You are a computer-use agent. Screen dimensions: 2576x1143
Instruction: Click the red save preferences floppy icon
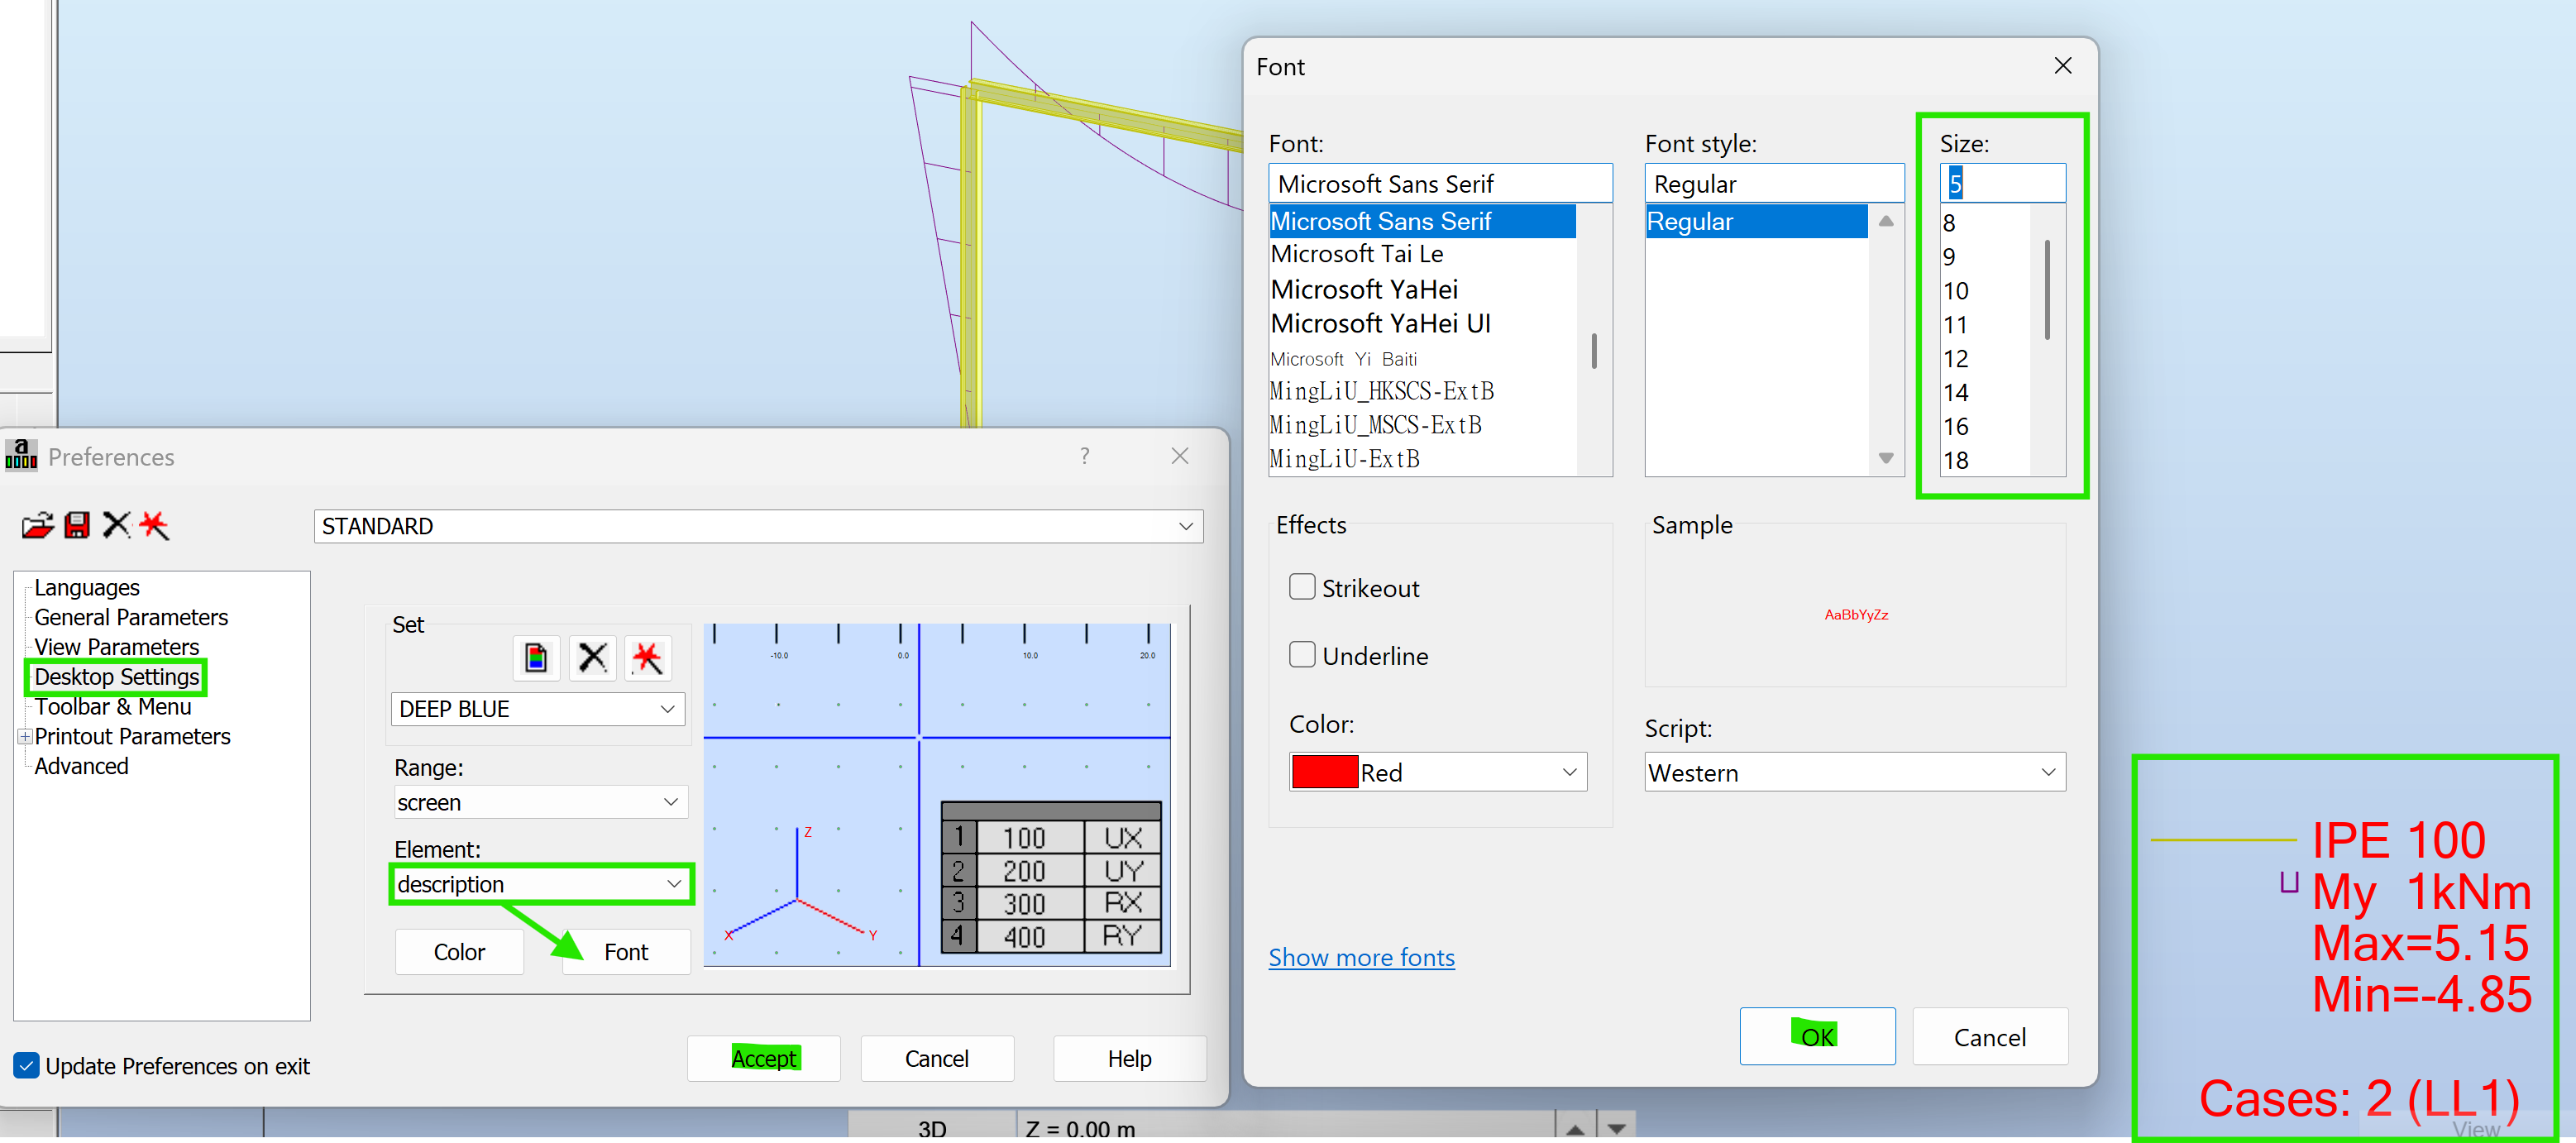[77, 525]
